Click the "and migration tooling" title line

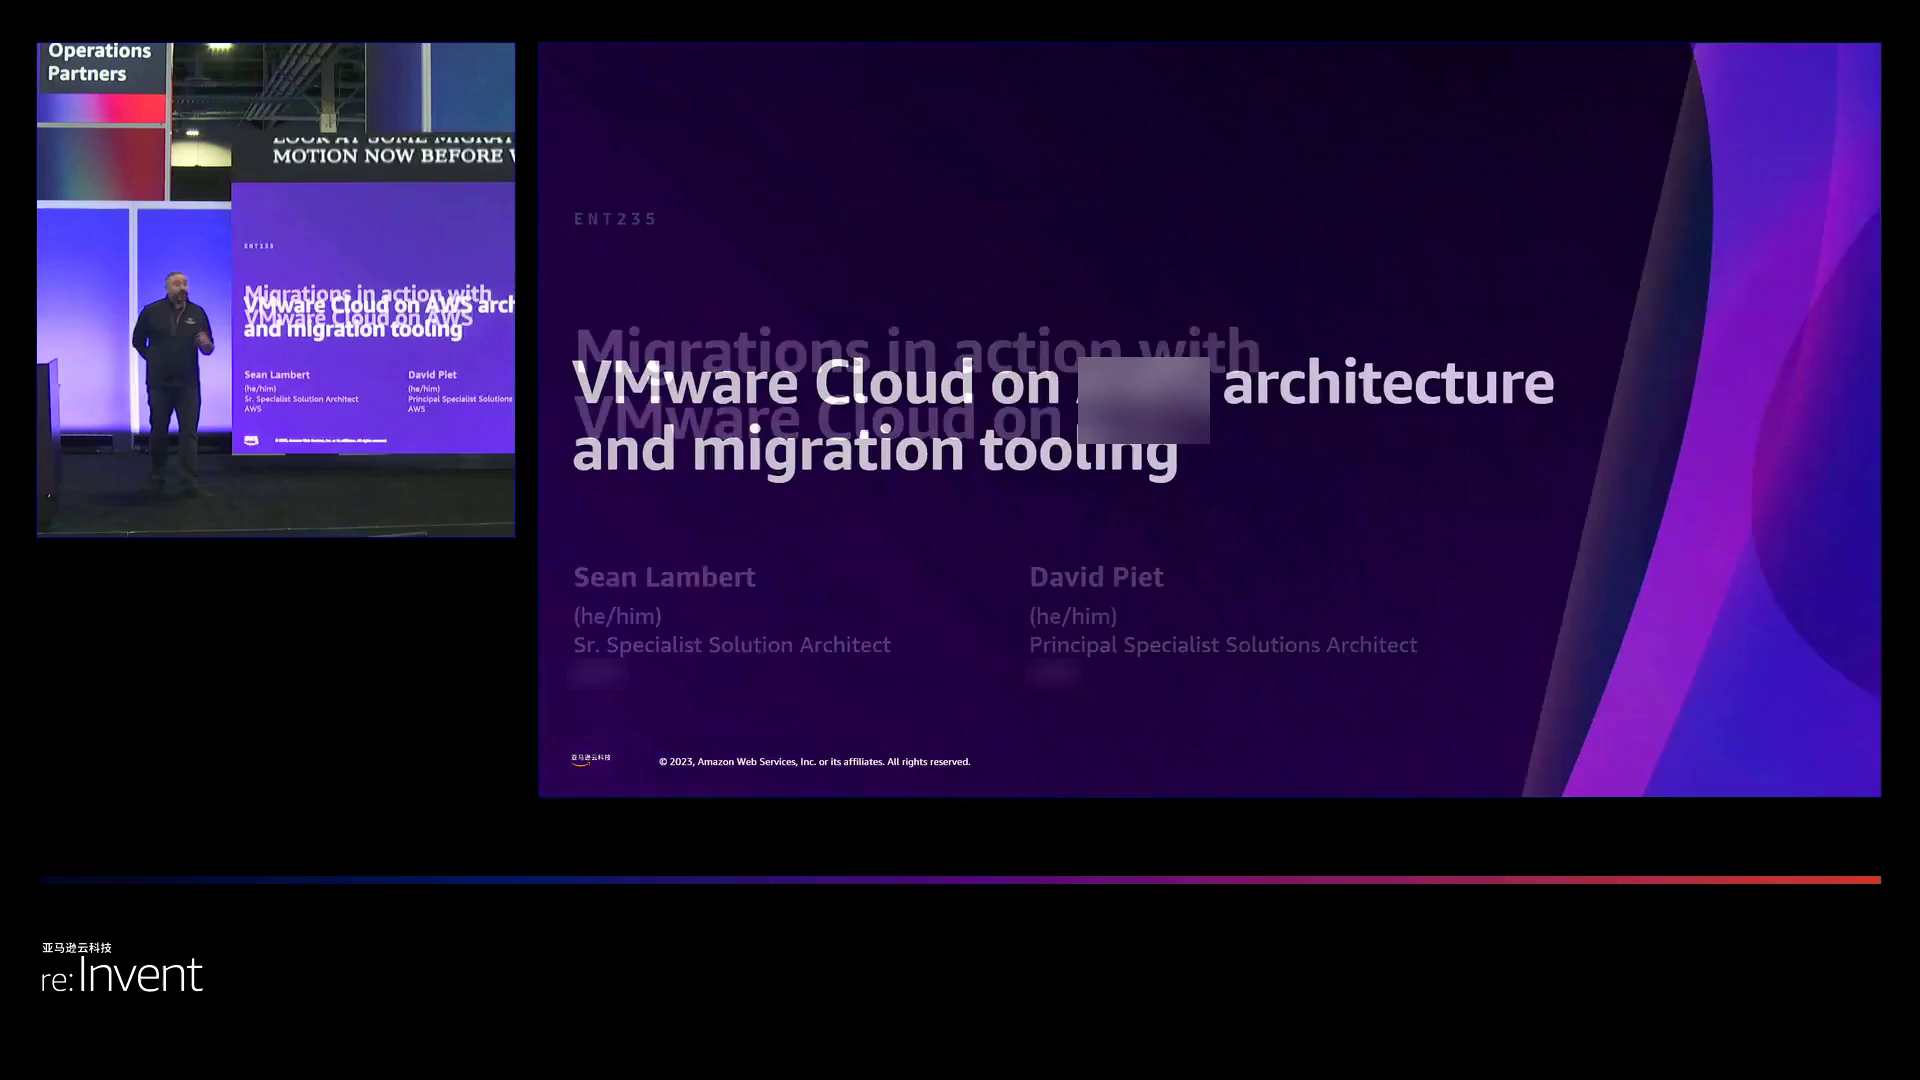[874, 450]
